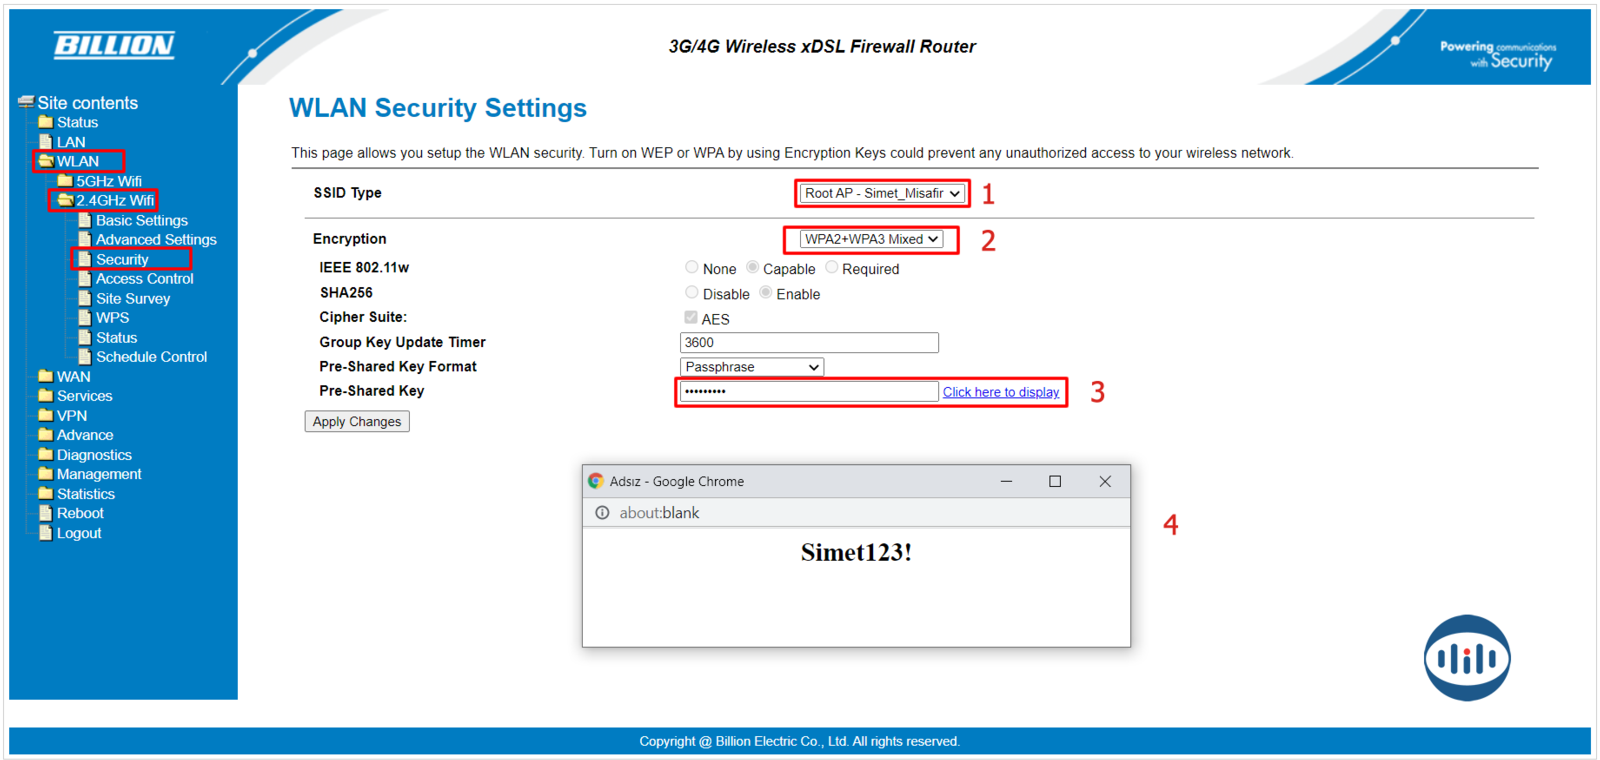Open Access Control in the sidebar
1600x760 pixels.
pos(144,279)
